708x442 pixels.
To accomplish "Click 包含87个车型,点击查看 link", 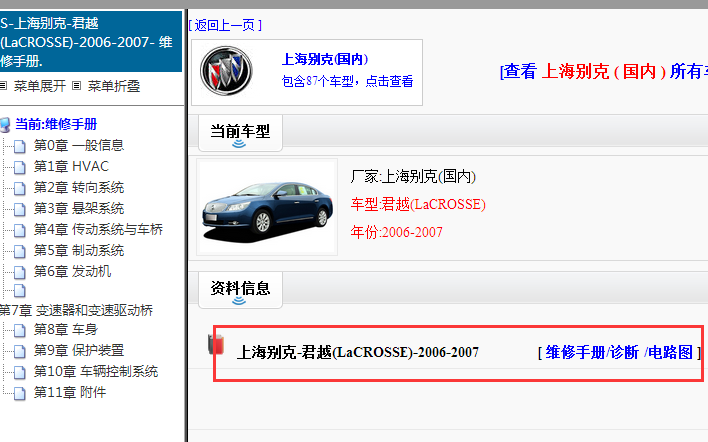I will click(x=347, y=81).
